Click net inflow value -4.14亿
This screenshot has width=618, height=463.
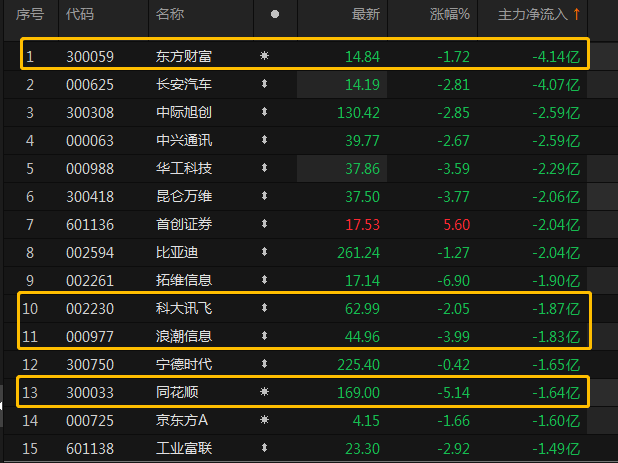pyautogui.click(x=556, y=57)
